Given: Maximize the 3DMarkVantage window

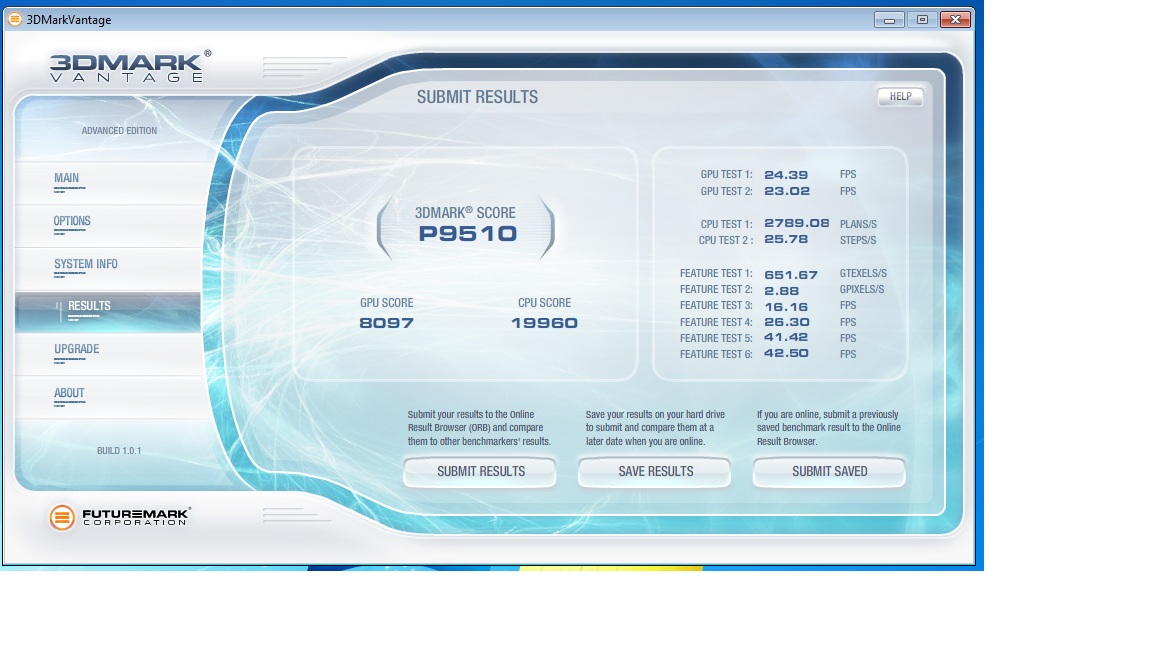Looking at the screenshot, I should tap(922, 20).
